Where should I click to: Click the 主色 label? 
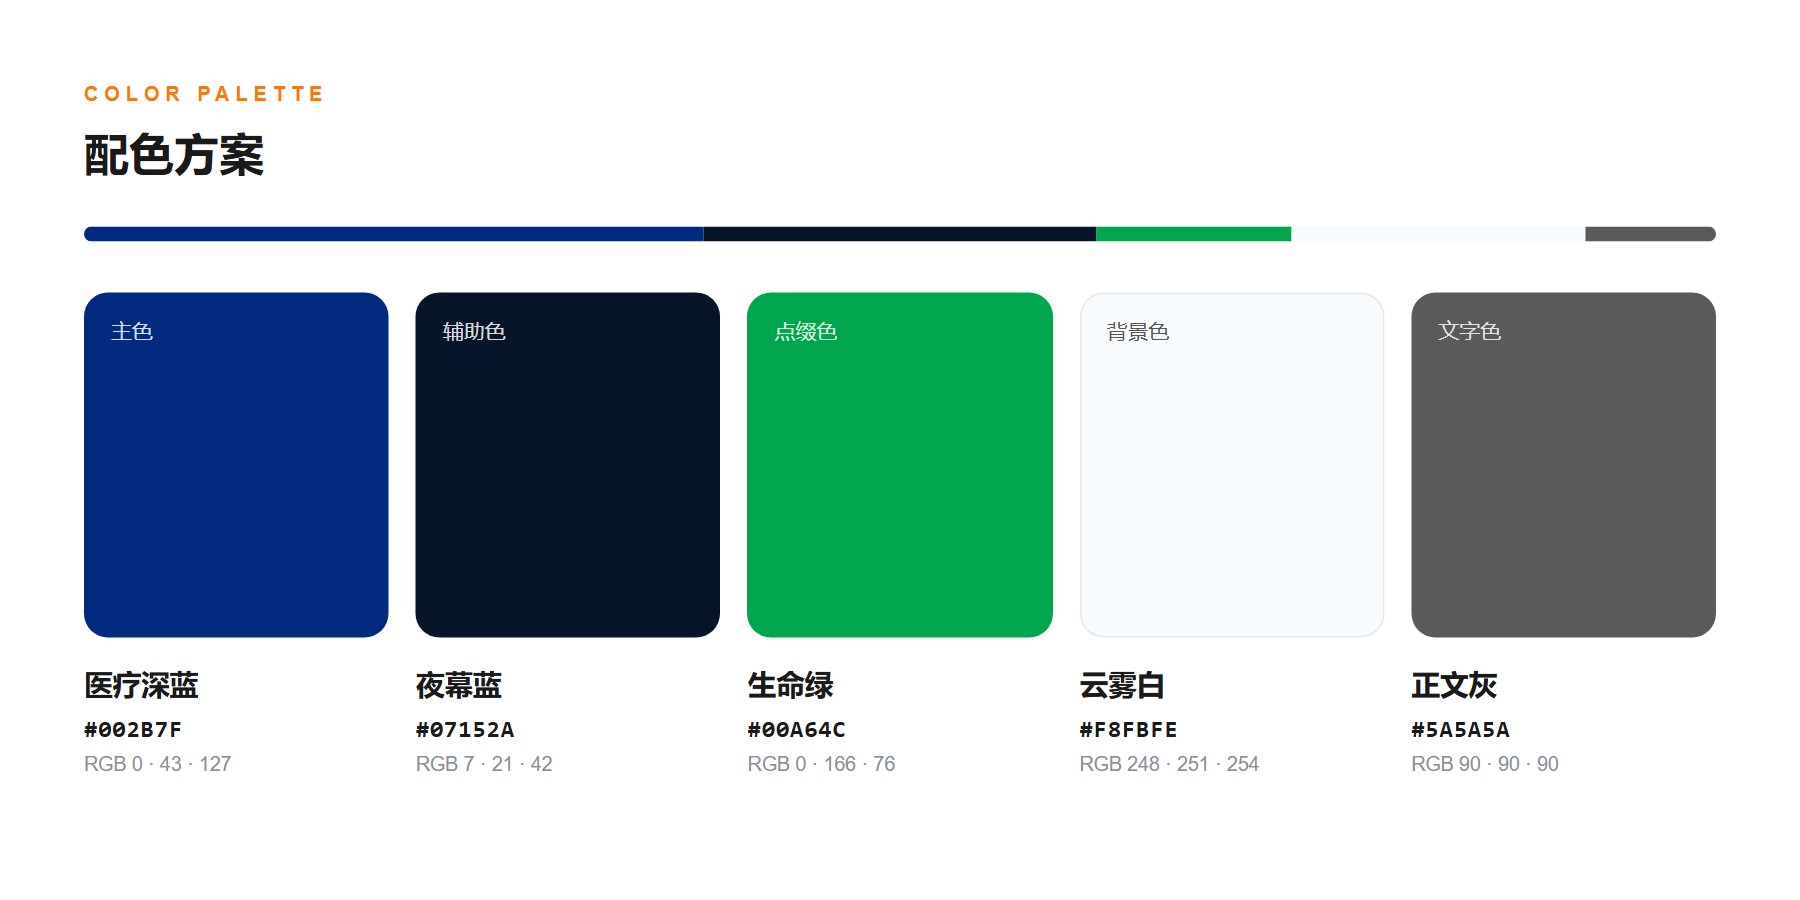pyautogui.click(x=132, y=331)
